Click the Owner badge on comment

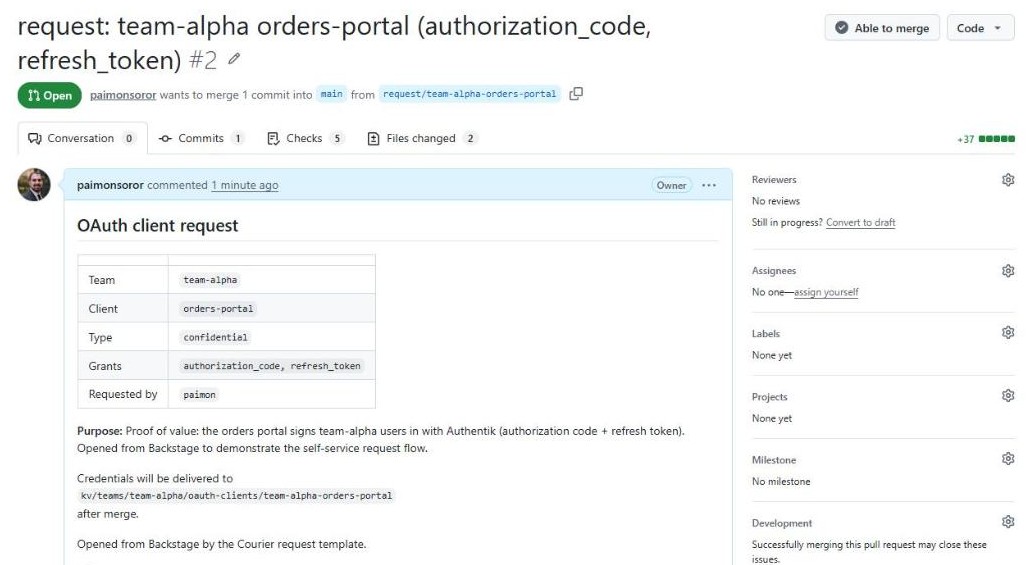[671, 185]
